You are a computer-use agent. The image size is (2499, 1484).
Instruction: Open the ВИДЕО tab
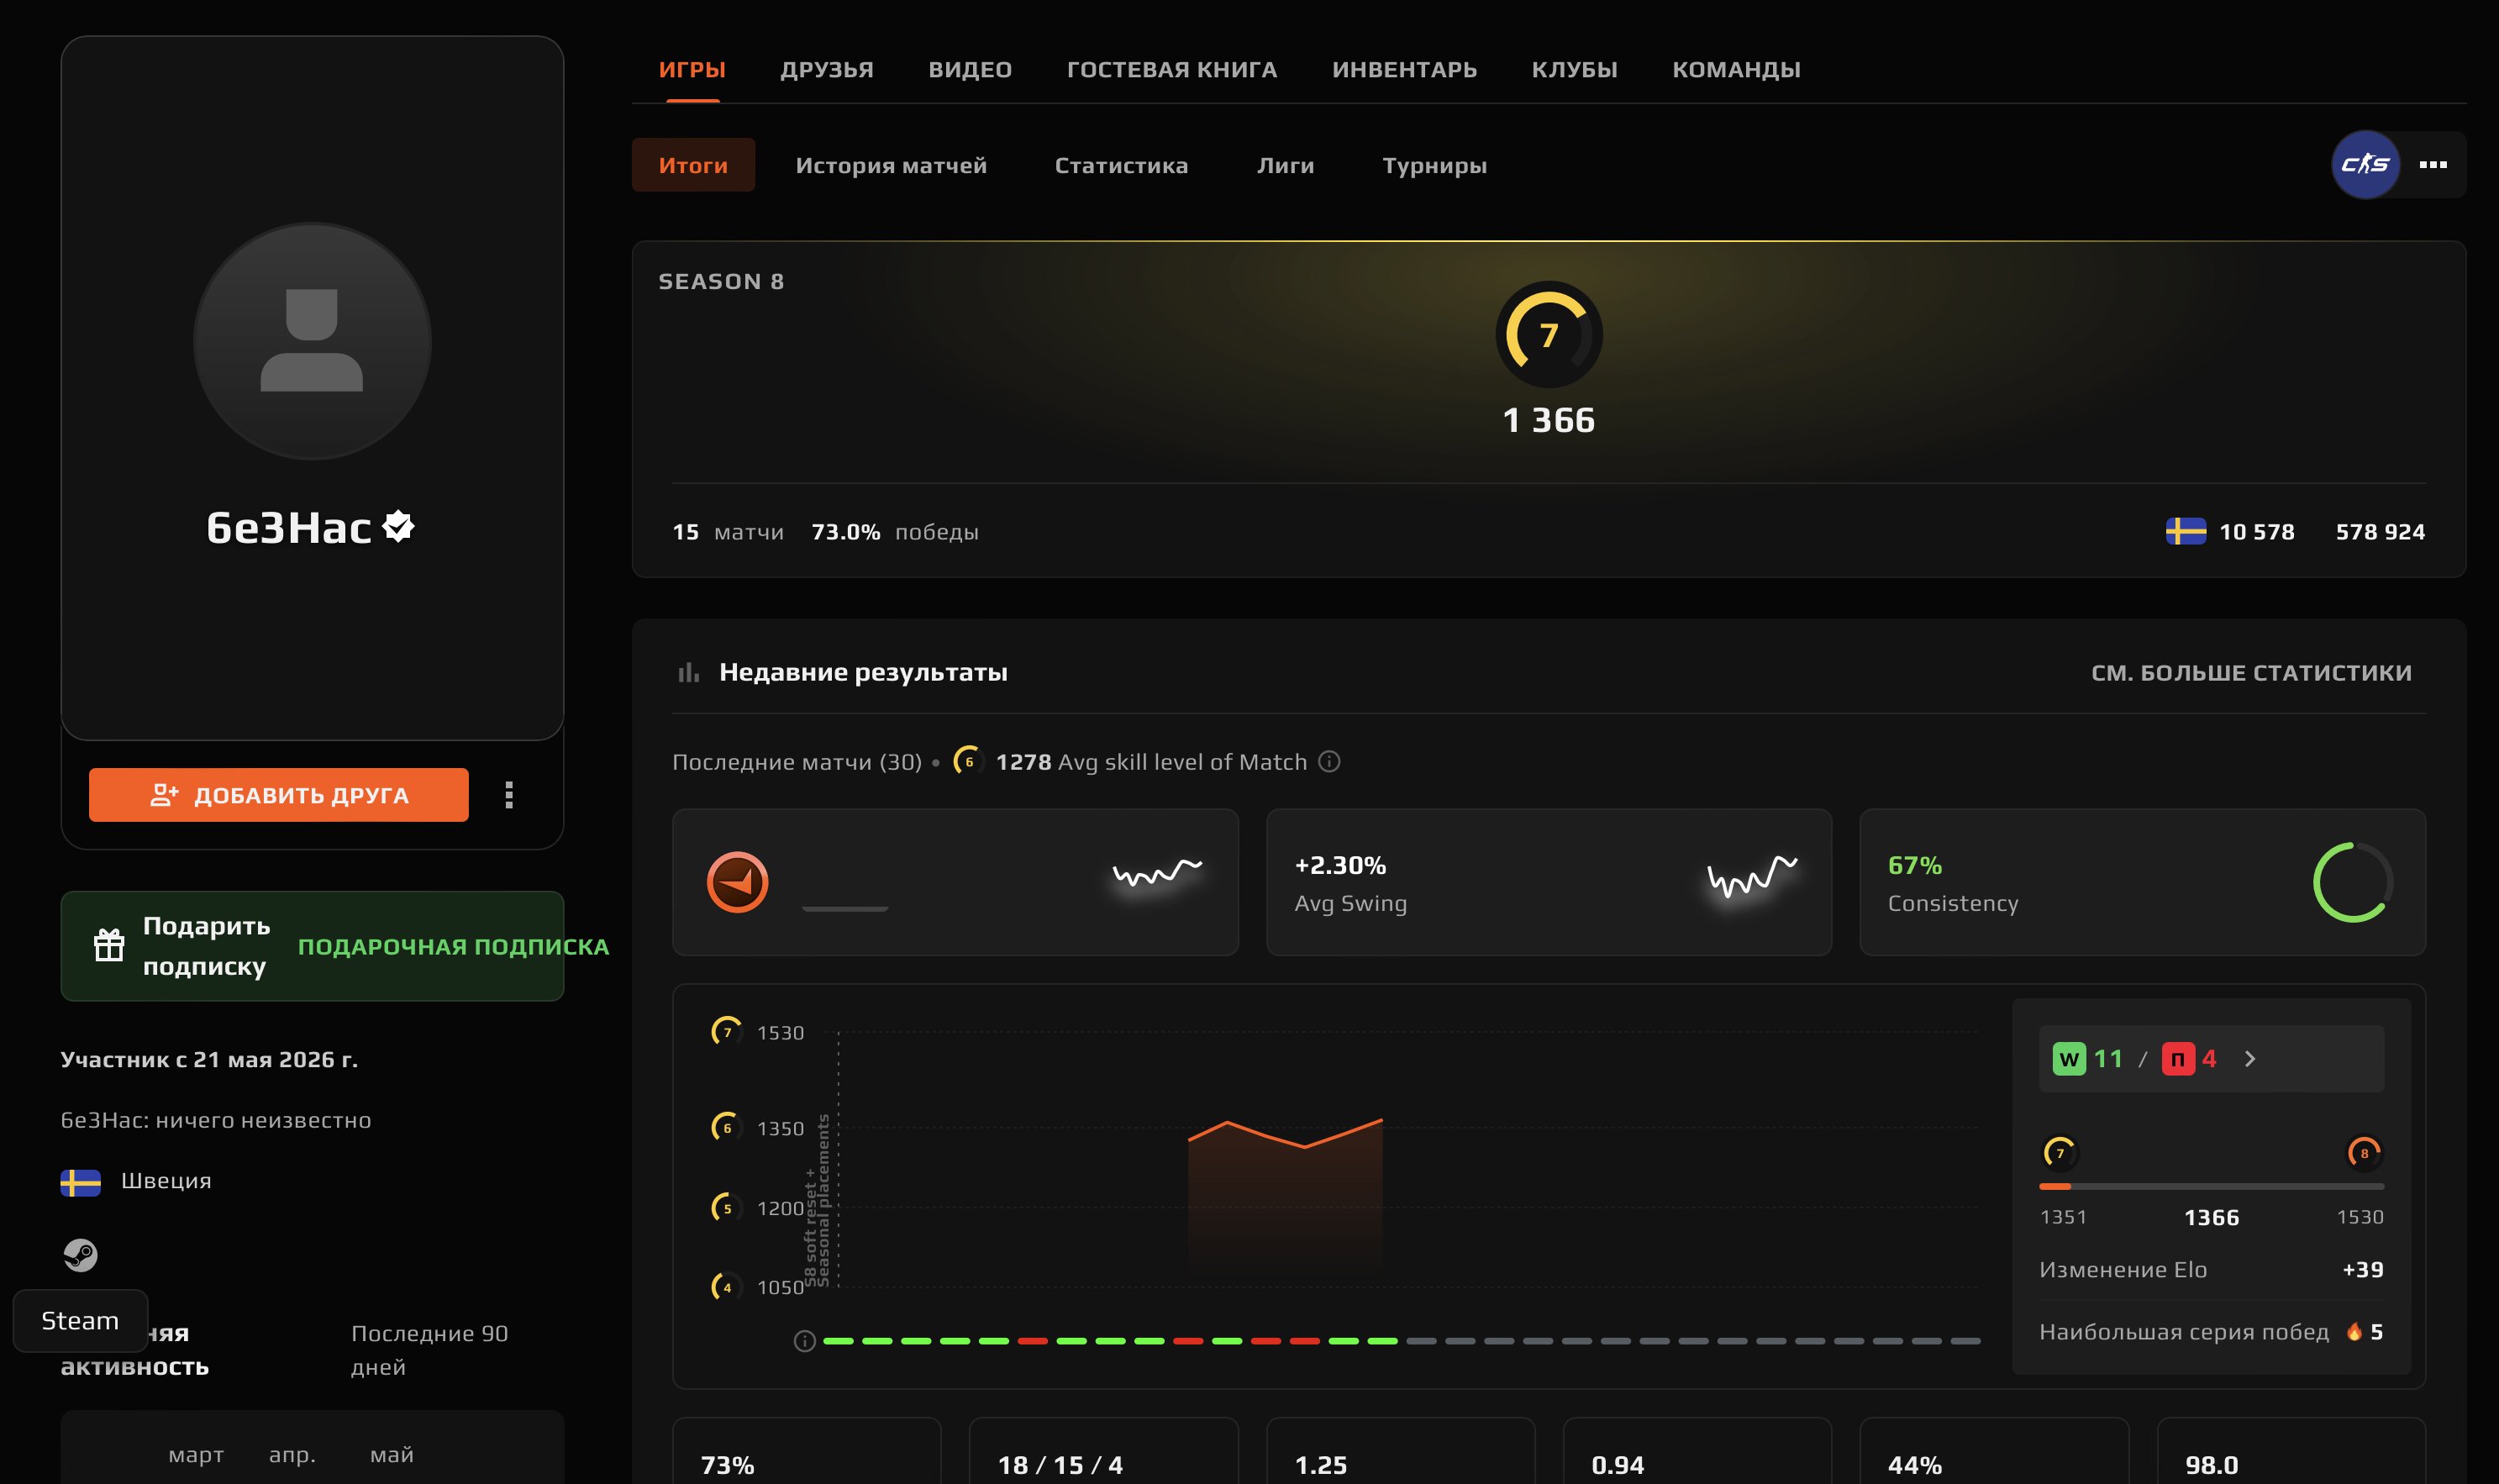970,70
